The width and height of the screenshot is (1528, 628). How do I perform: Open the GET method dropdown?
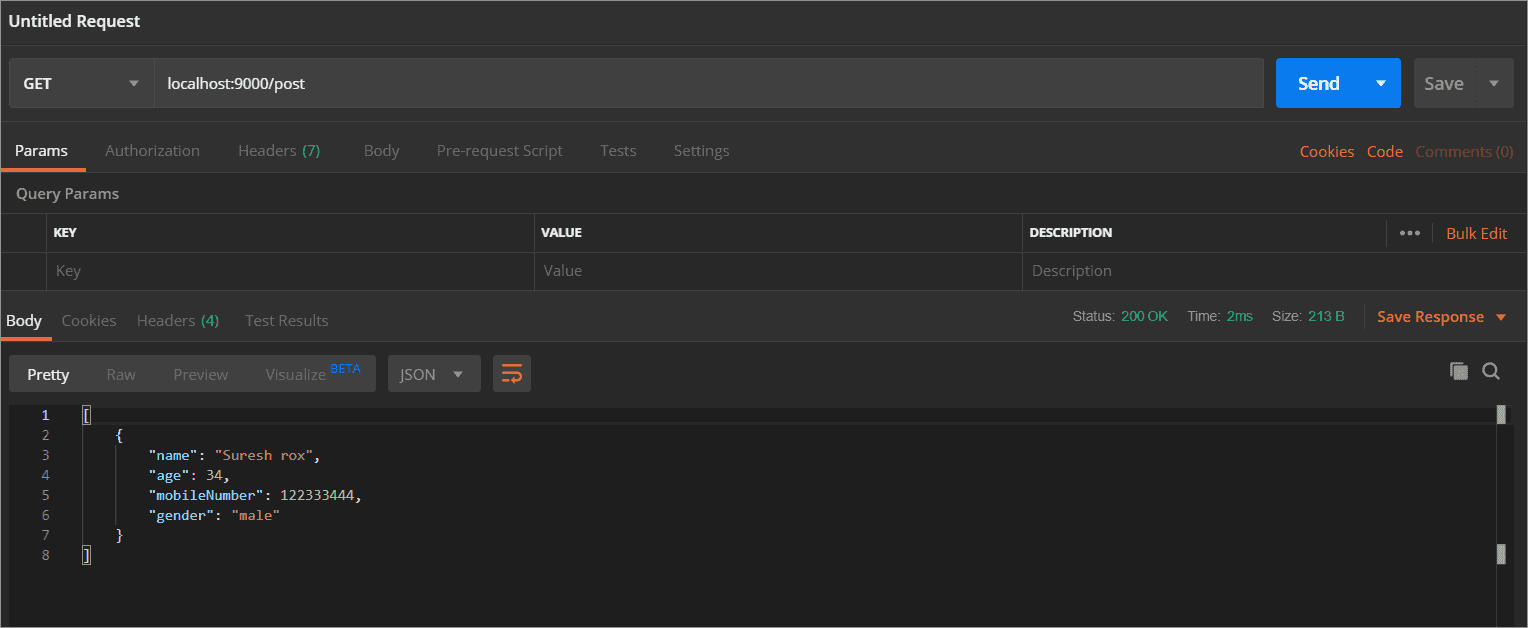click(81, 84)
